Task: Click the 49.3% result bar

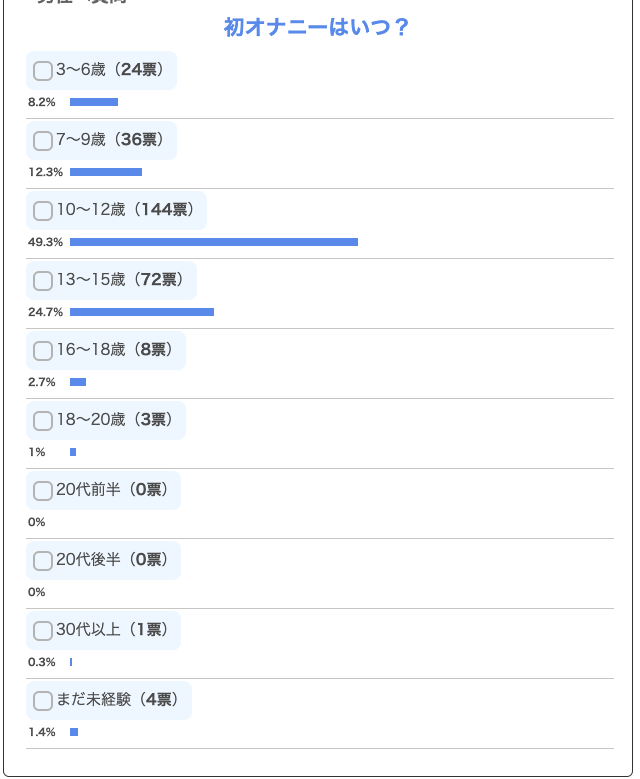Action: coord(214,242)
